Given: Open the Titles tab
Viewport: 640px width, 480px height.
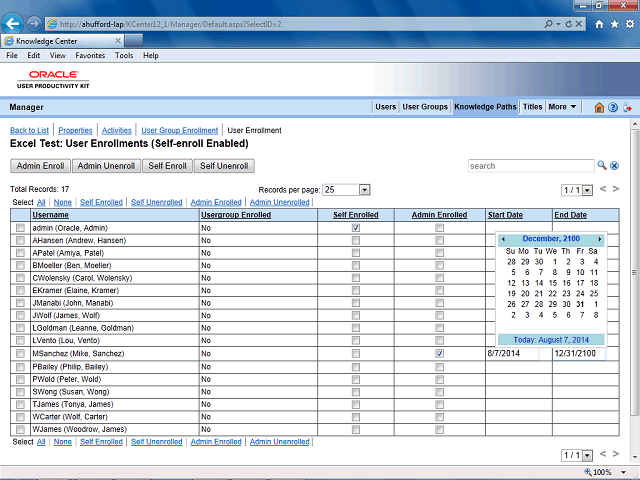Looking at the screenshot, I should click(533, 107).
